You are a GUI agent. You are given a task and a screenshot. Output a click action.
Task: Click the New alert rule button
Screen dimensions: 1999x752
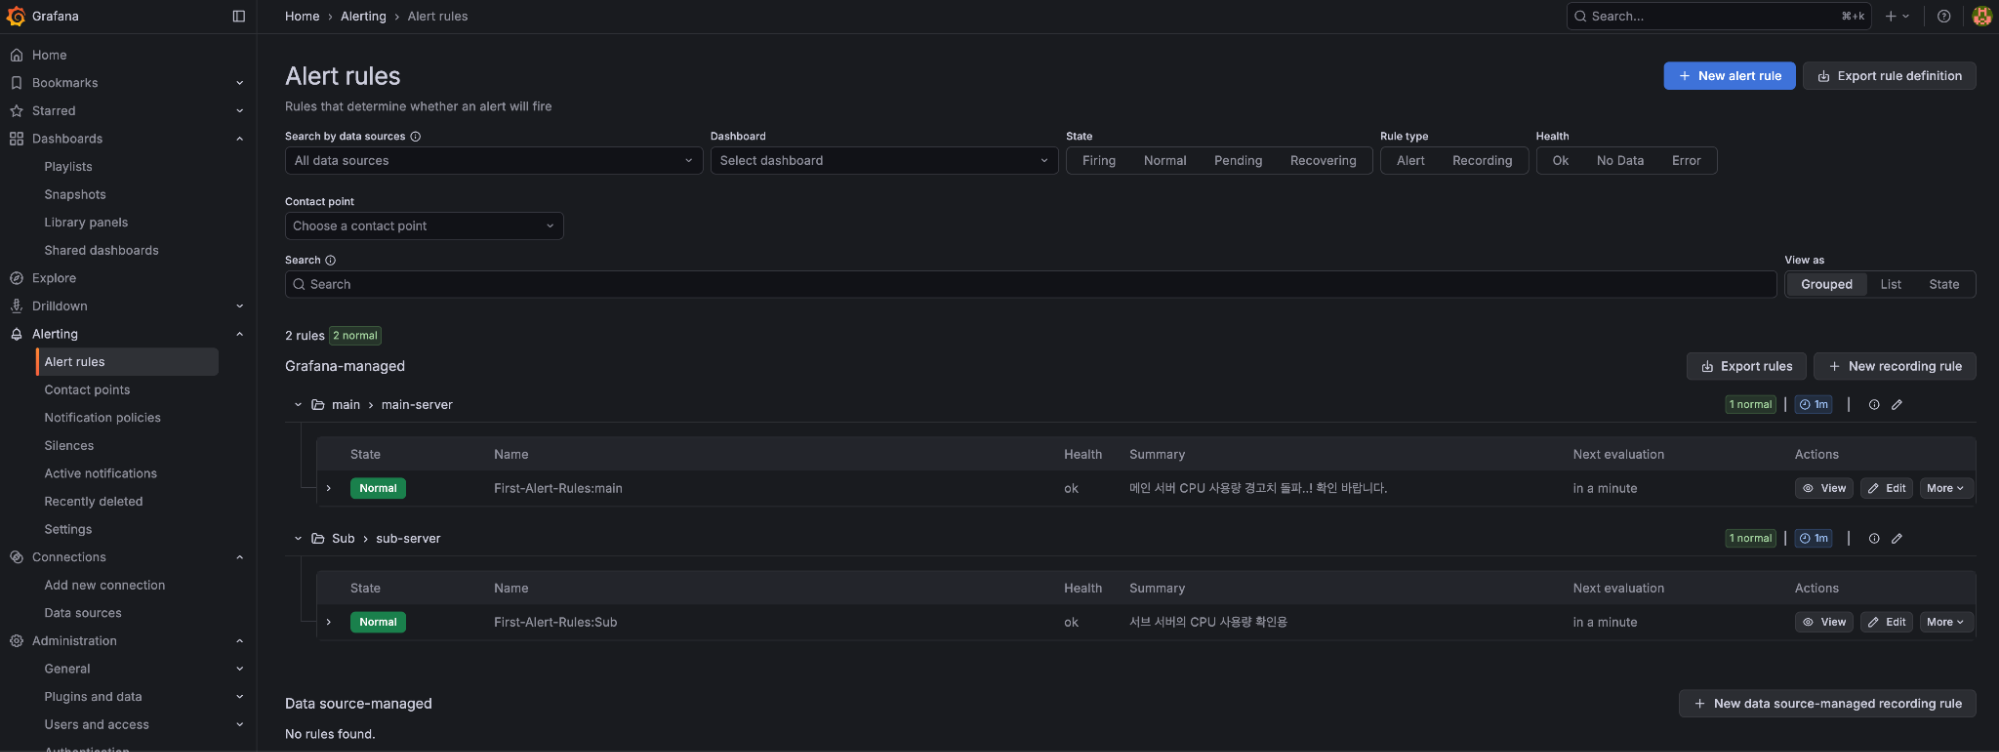(1728, 76)
